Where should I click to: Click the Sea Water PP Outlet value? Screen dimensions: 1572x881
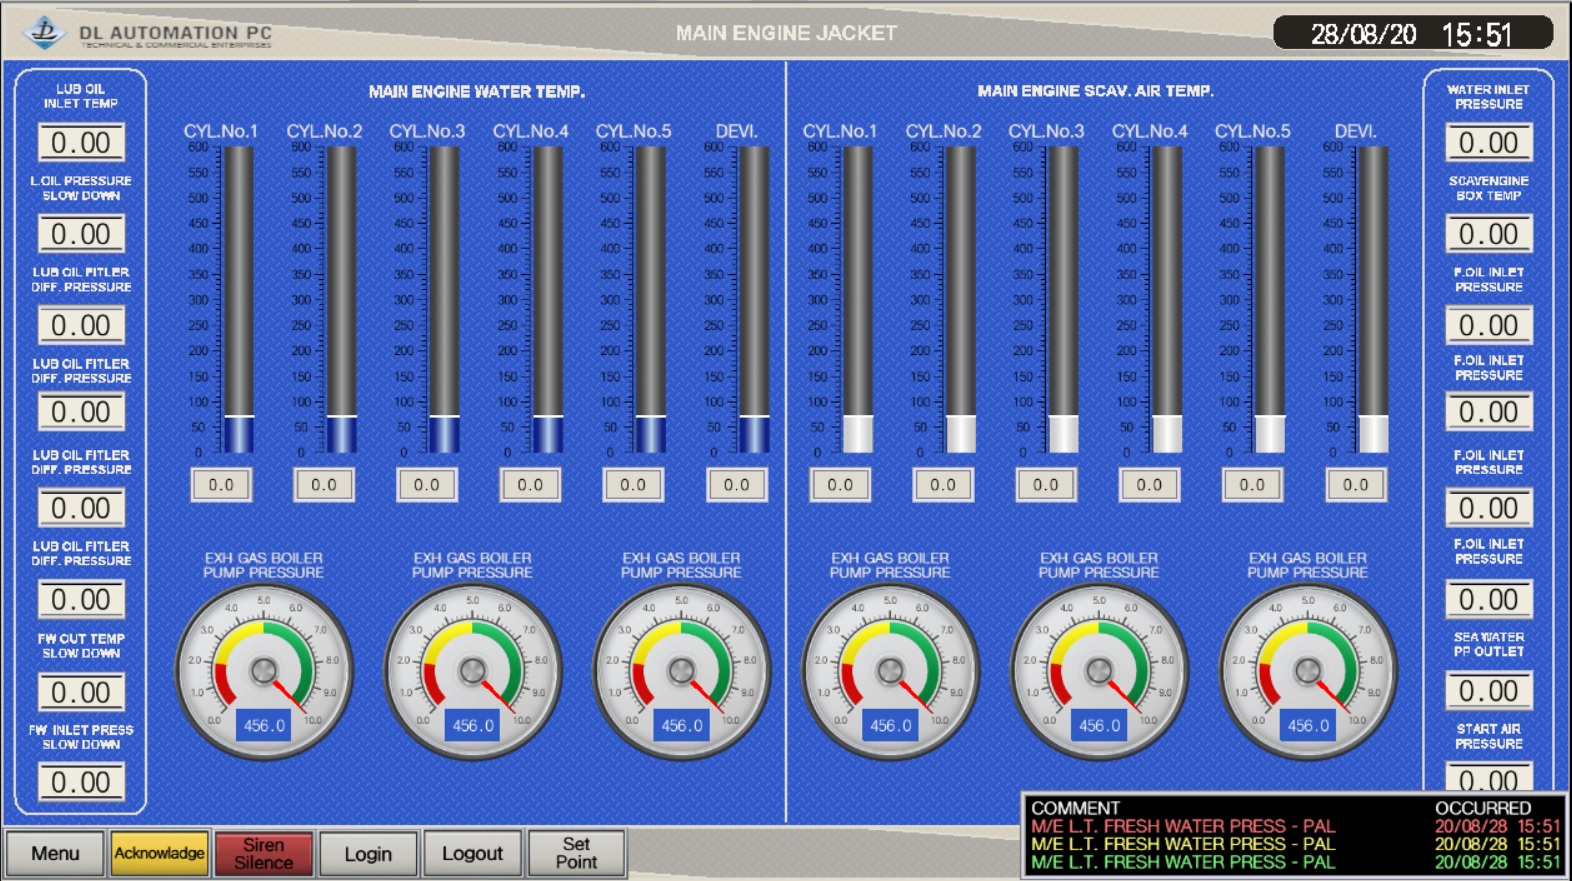pos(1488,691)
